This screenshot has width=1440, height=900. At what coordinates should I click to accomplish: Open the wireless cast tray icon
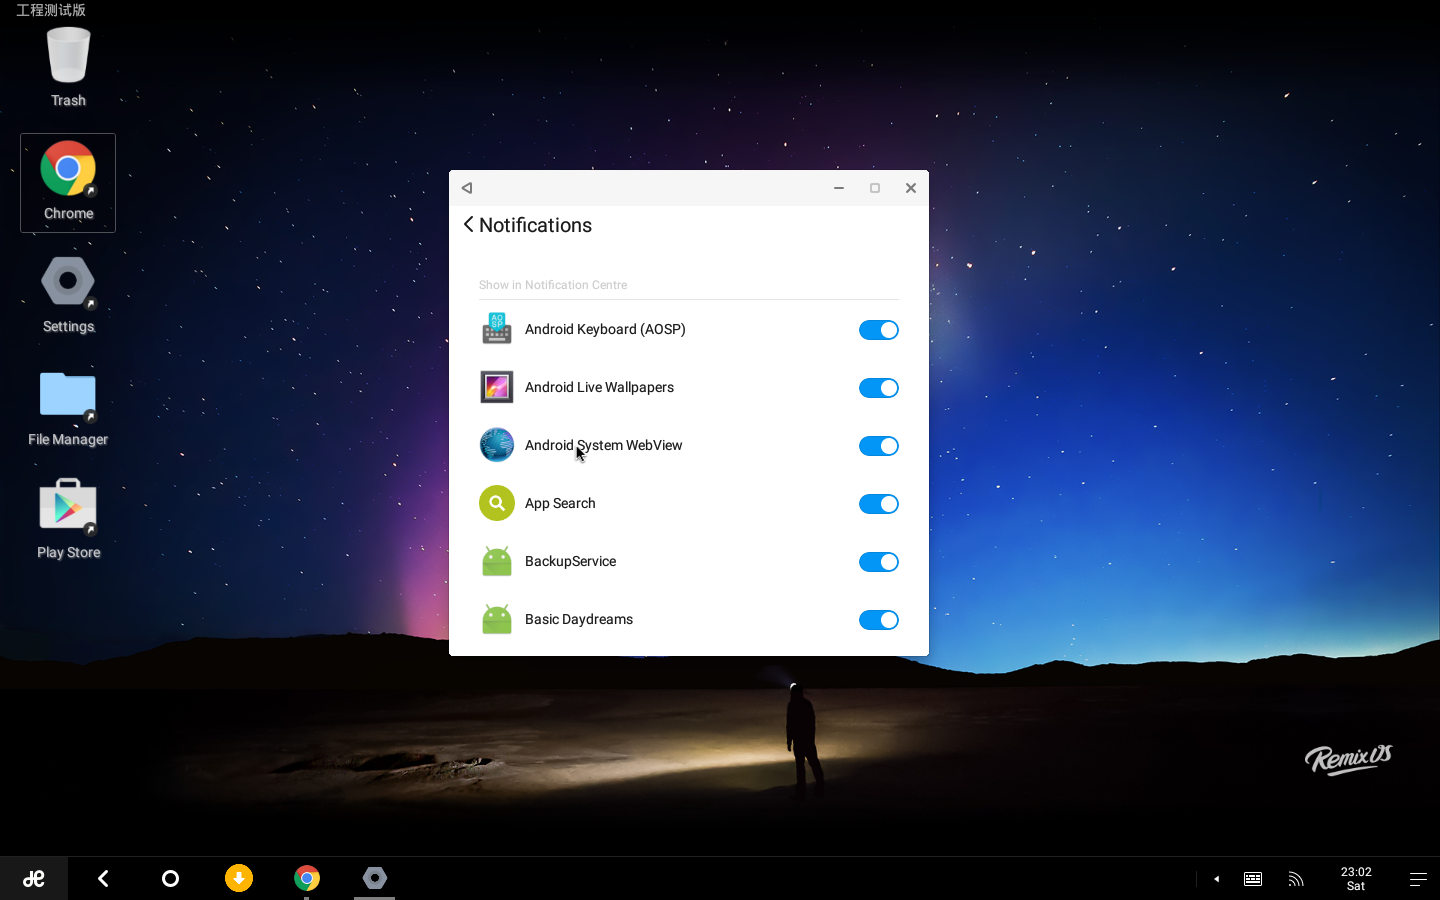(1296, 879)
